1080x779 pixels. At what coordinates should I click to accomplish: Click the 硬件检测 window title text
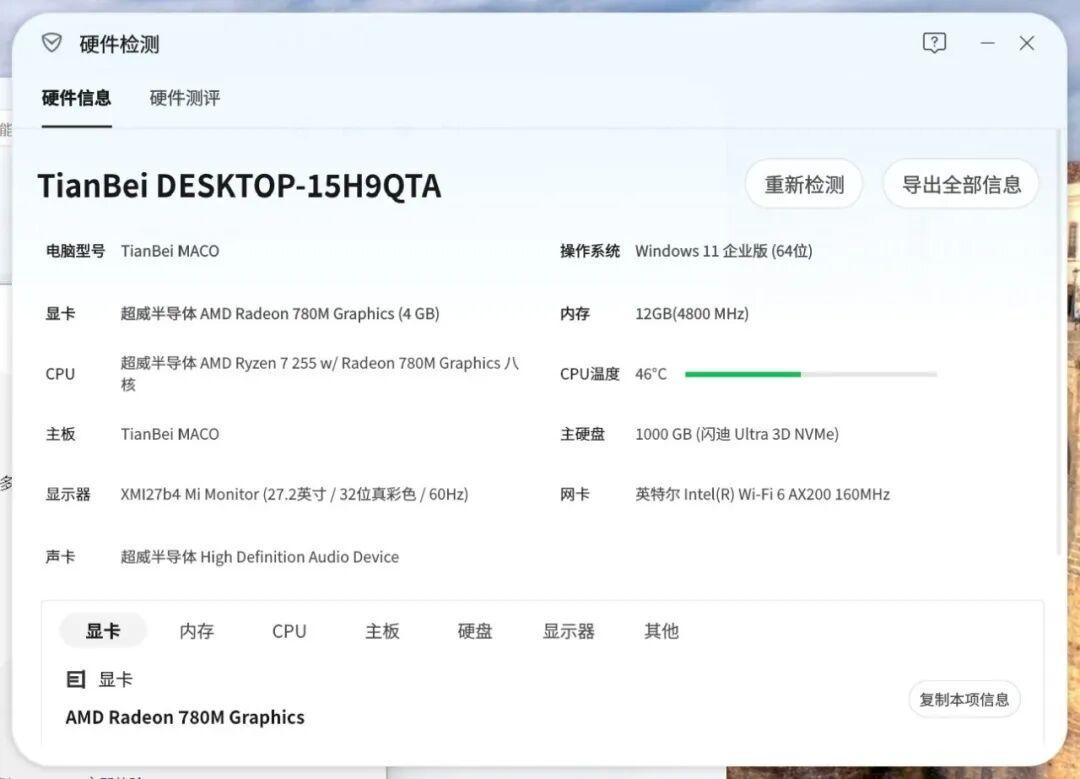point(119,44)
